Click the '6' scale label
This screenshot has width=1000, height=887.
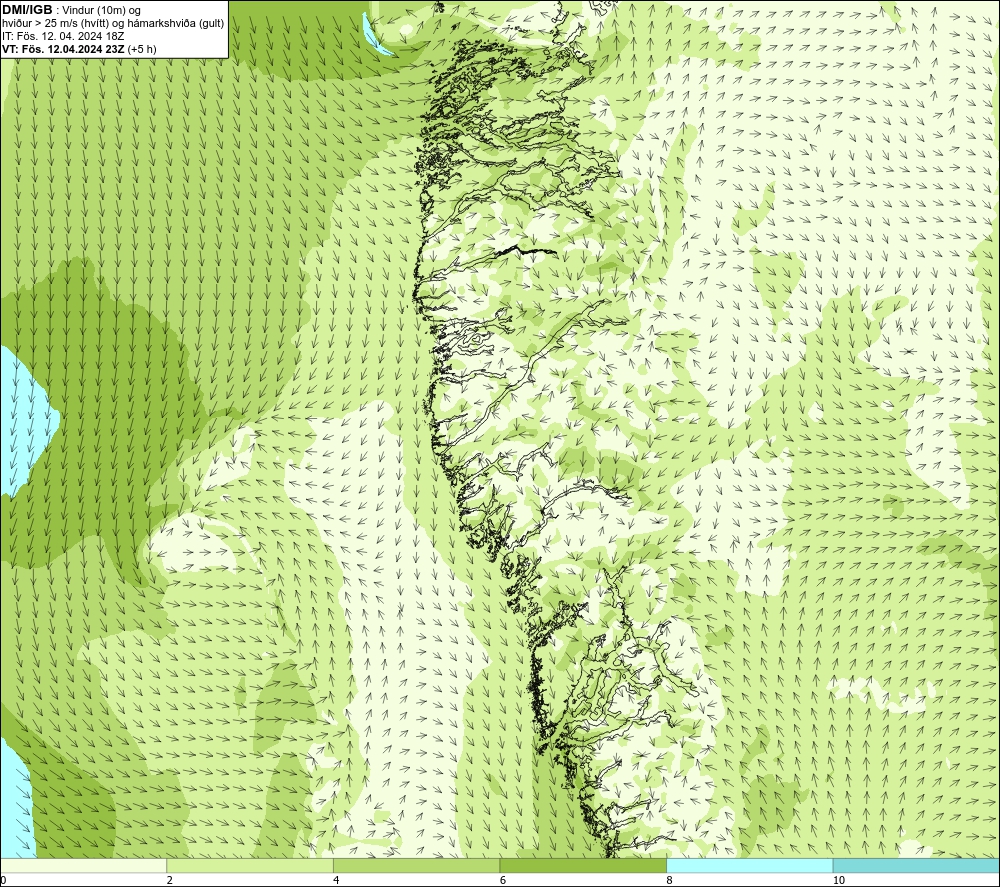(x=503, y=880)
